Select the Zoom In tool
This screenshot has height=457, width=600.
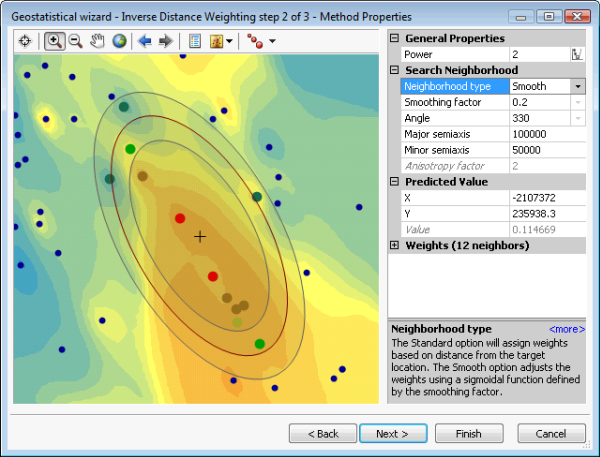[x=54, y=41]
